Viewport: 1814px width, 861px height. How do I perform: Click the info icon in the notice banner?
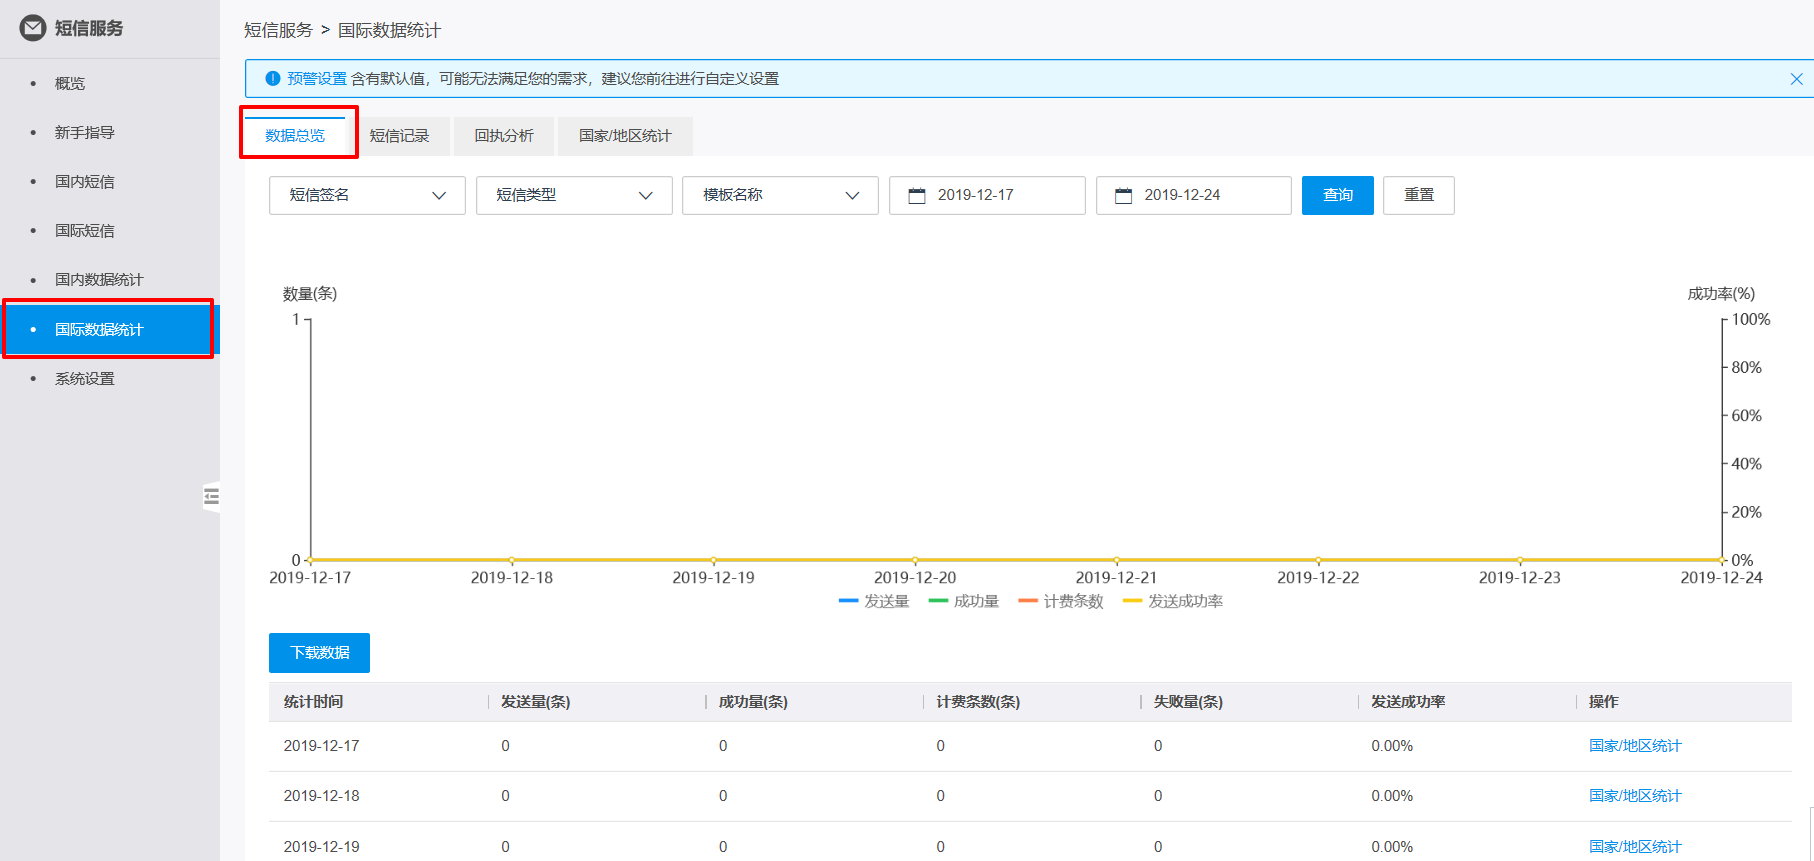[x=272, y=79]
